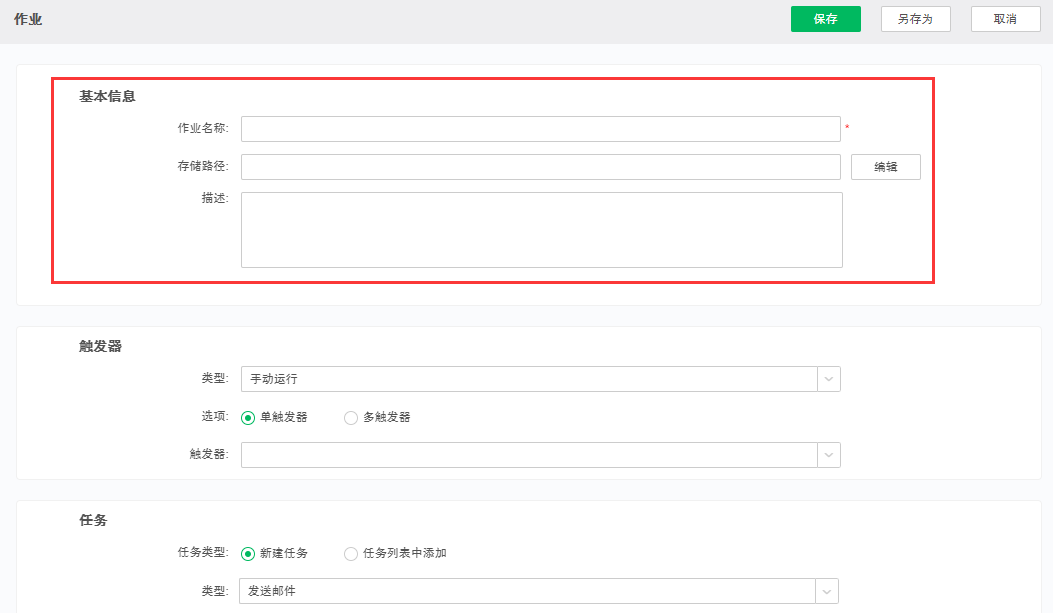Click inside the 描述 text area
Image resolution: width=1053 pixels, height=613 pixels.
(541, 230)
